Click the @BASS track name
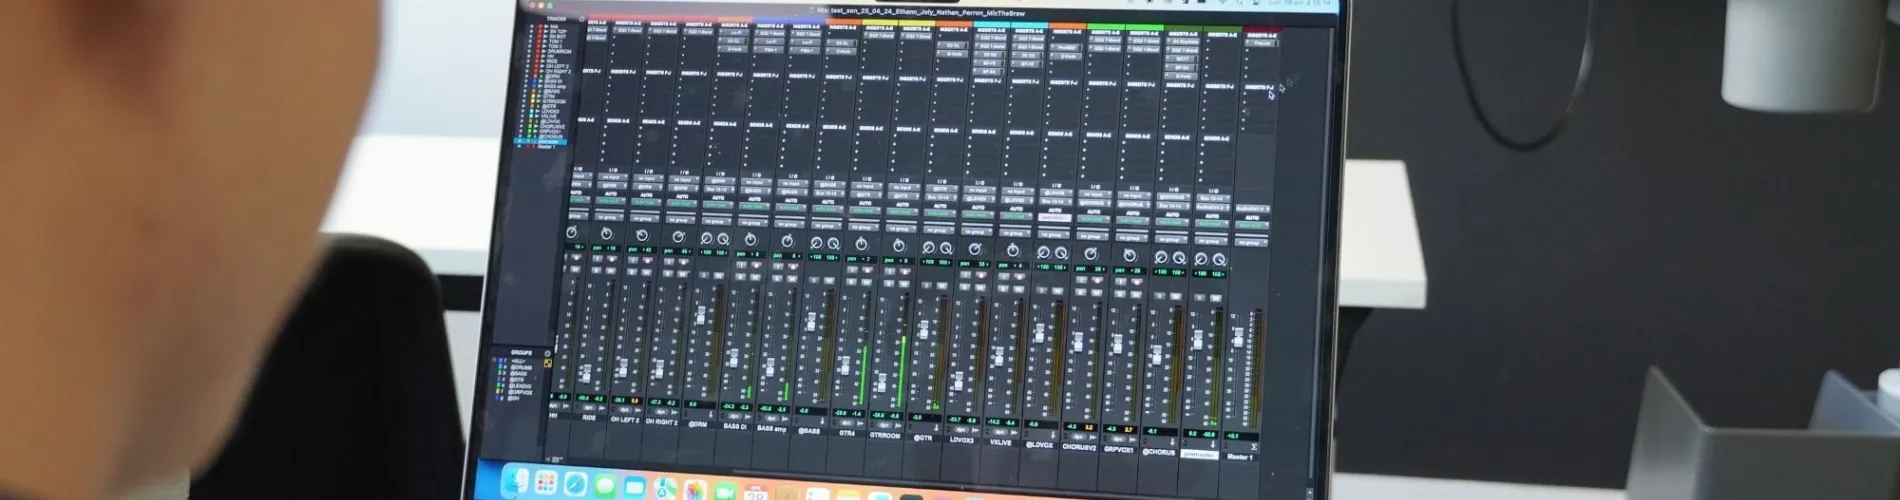Screen dimensions: 1900x500 [809, 432]
